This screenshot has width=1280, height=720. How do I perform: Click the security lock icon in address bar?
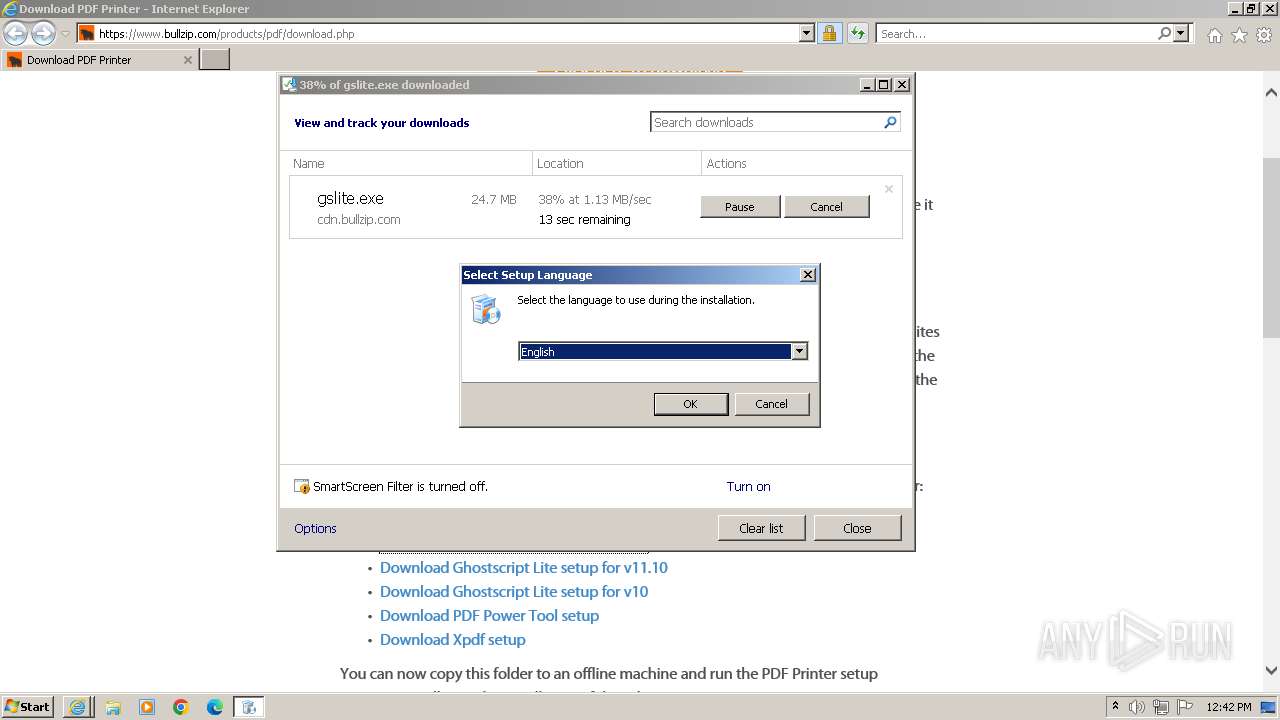(x=829, y=33)
